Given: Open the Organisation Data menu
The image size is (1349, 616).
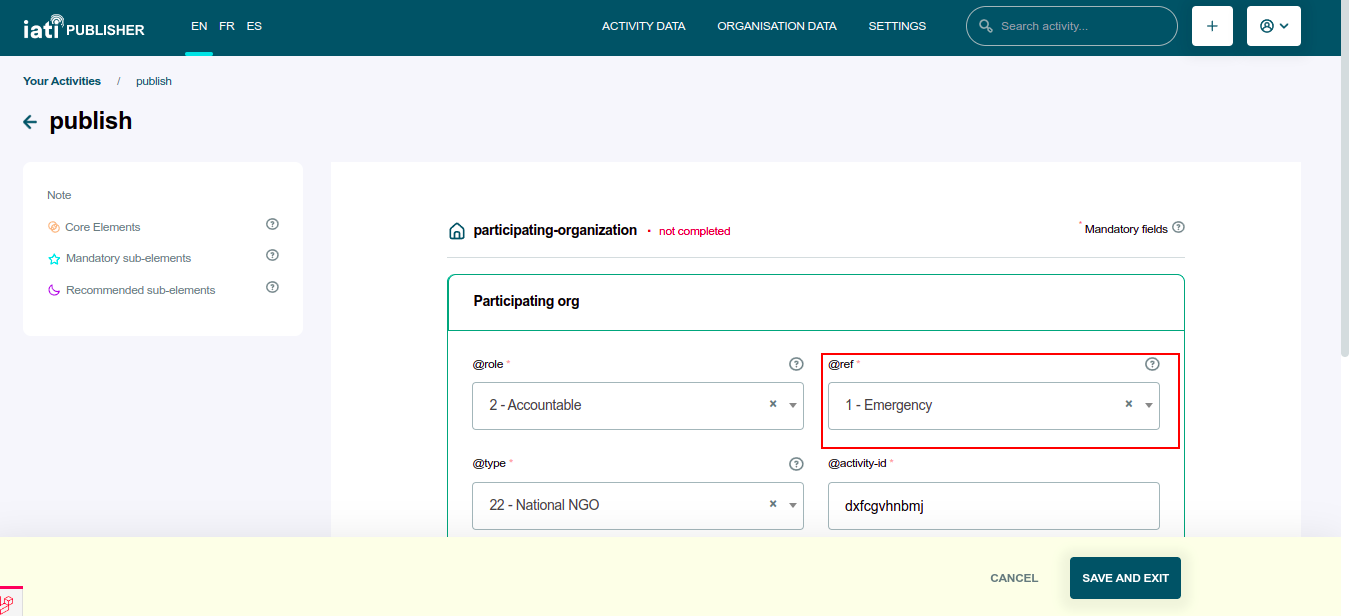Looking at the screenshot, I should tap(777, 26).
